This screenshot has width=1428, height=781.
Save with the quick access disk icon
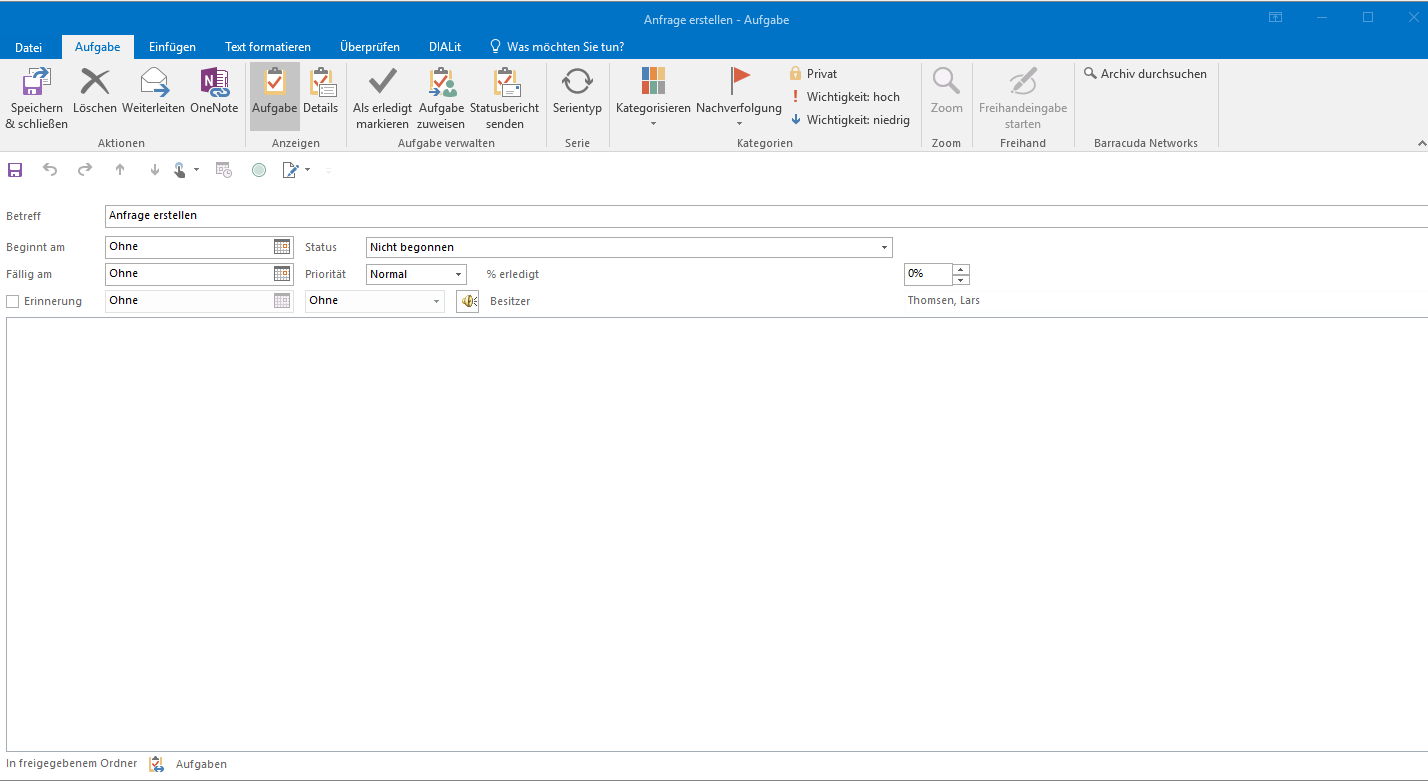(x=15, y=170)
